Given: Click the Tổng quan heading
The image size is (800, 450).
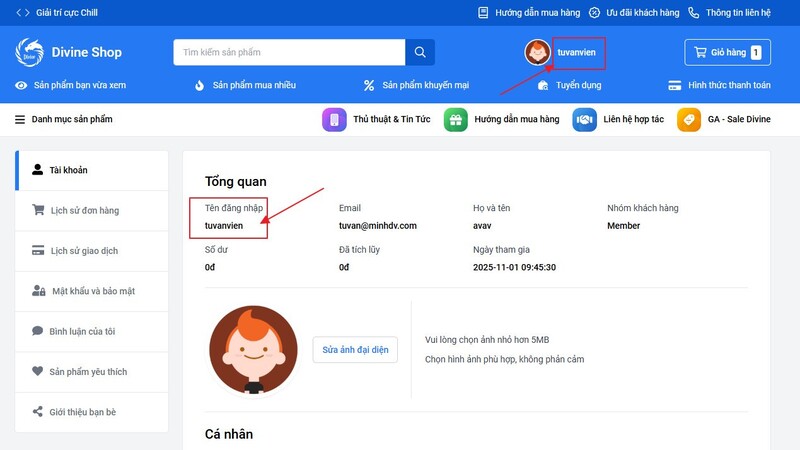Looking at the screenshot, I should [x=236, y=182].
